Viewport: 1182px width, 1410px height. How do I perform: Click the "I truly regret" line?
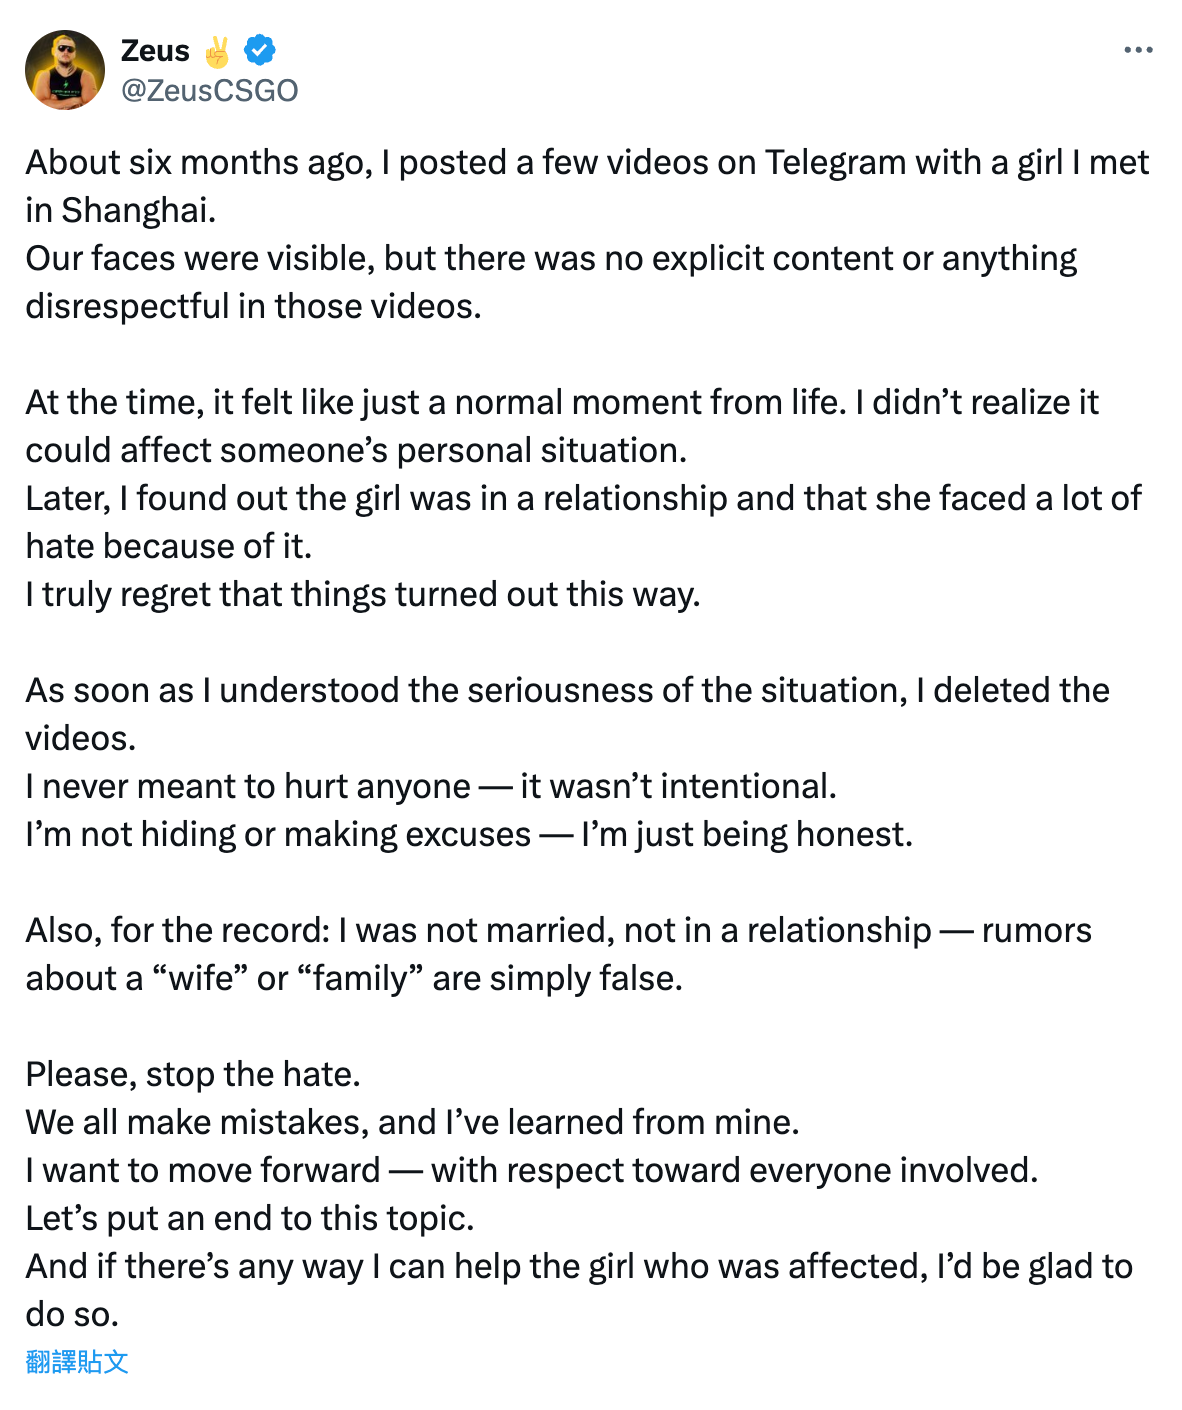coord(362,595)
